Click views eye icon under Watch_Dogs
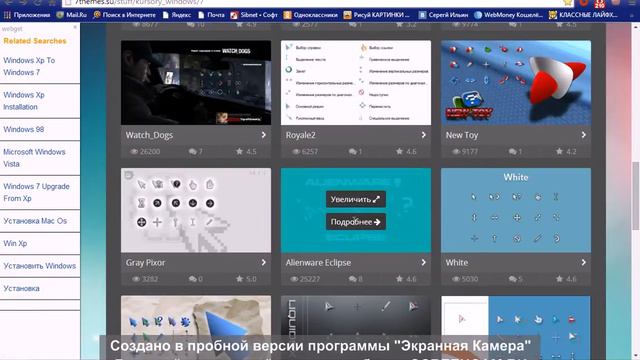 (x=134, y=151)
